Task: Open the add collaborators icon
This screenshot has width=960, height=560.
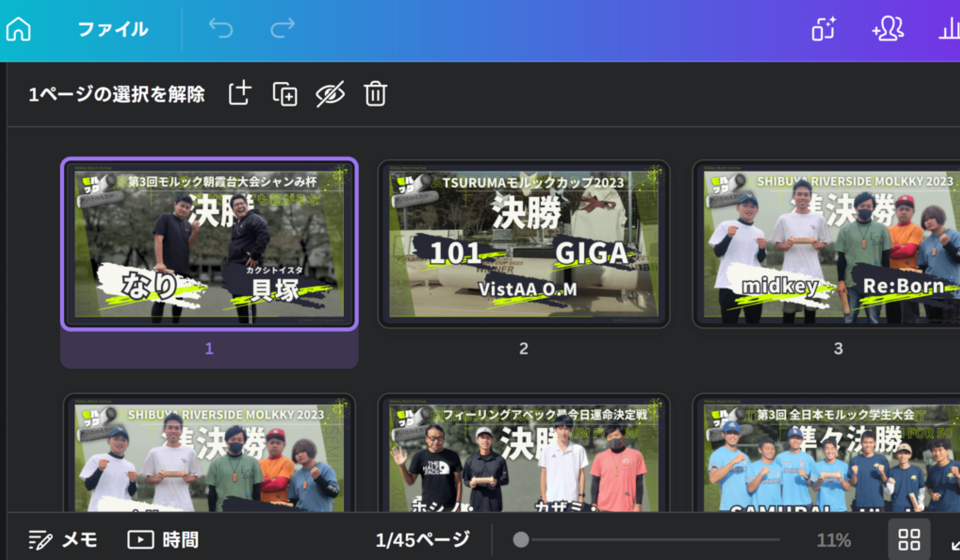Action: pyautogui.click(x=888, y=29)
